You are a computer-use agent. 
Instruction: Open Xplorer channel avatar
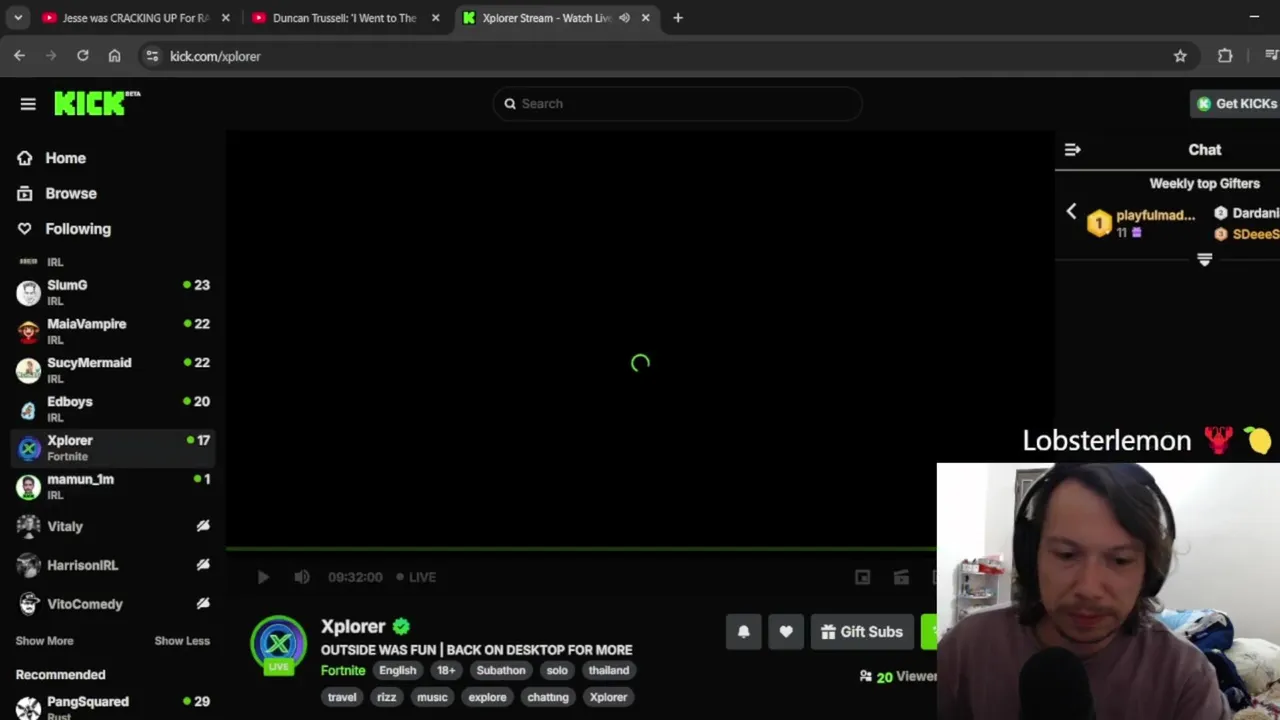tap(278, 643)
